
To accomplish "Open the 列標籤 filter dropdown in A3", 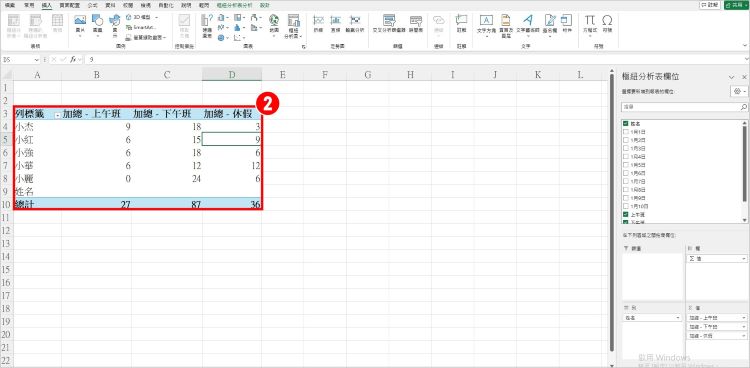I will 57,115.
